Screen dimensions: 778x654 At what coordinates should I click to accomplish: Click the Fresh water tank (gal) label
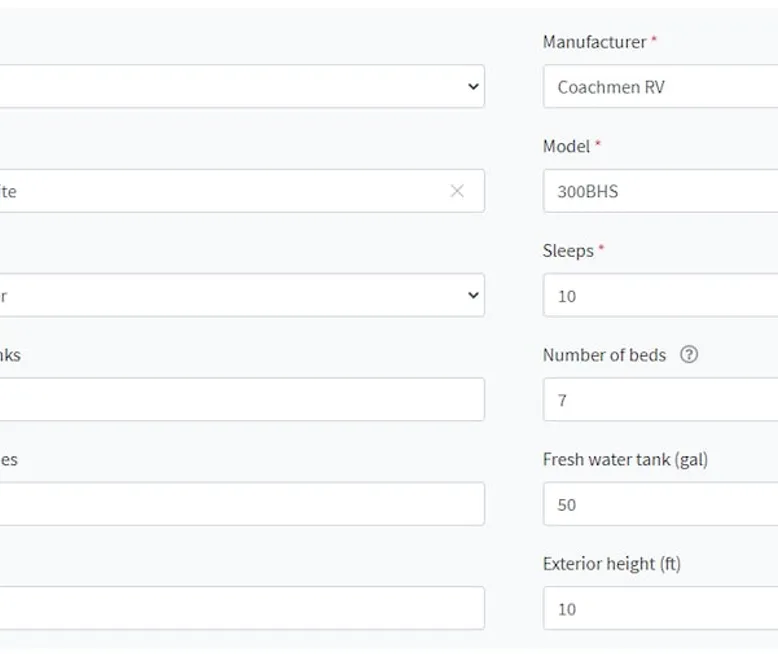[x=625, y=460]
